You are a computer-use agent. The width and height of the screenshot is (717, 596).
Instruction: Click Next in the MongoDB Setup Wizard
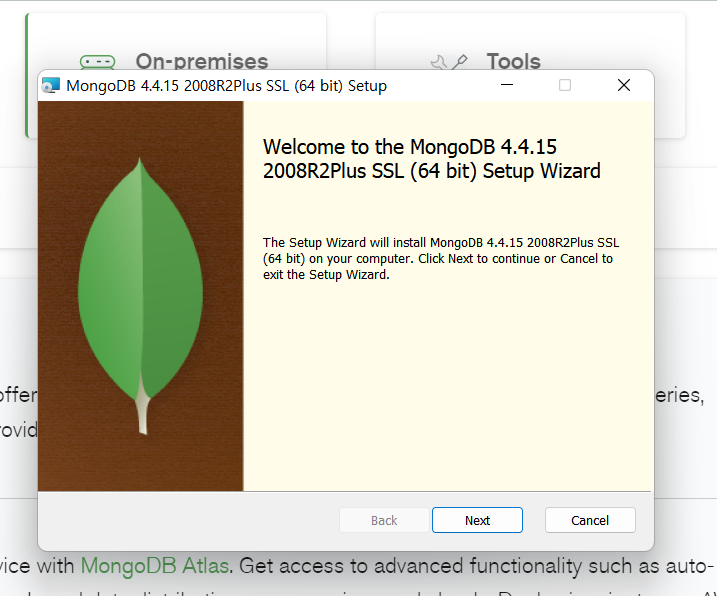pos(477,520)
